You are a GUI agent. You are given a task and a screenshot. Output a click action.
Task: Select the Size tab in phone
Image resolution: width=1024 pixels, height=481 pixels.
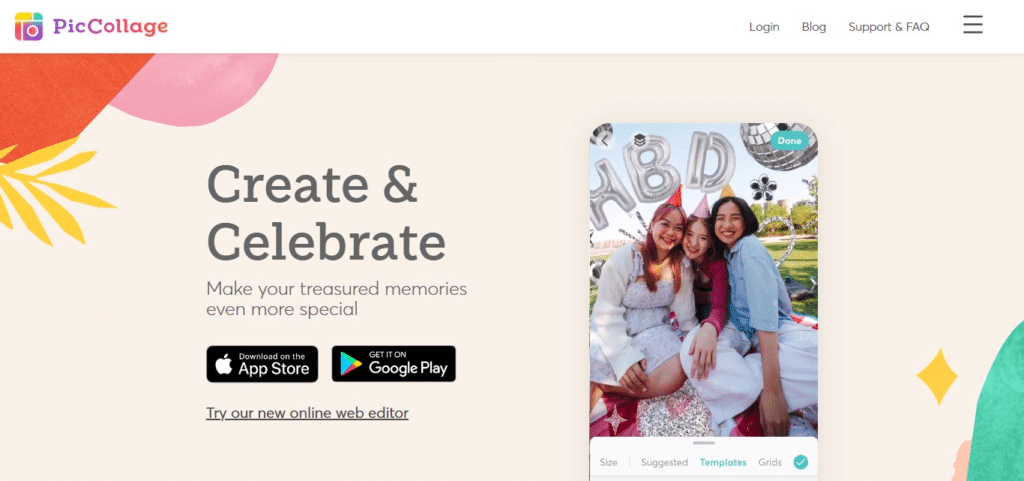pos(608,462)
